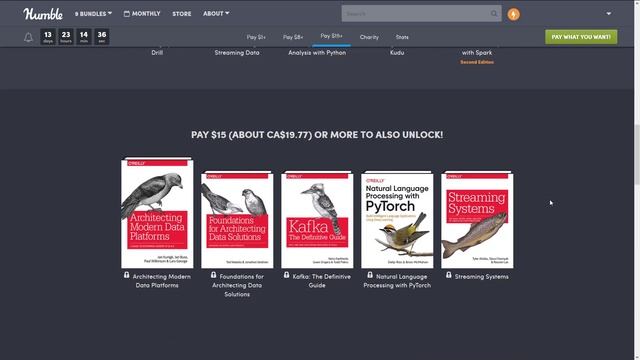Click the Kafka: The Definitive Guide title
Screen dimensions: 640x360
tap(321, 281)
